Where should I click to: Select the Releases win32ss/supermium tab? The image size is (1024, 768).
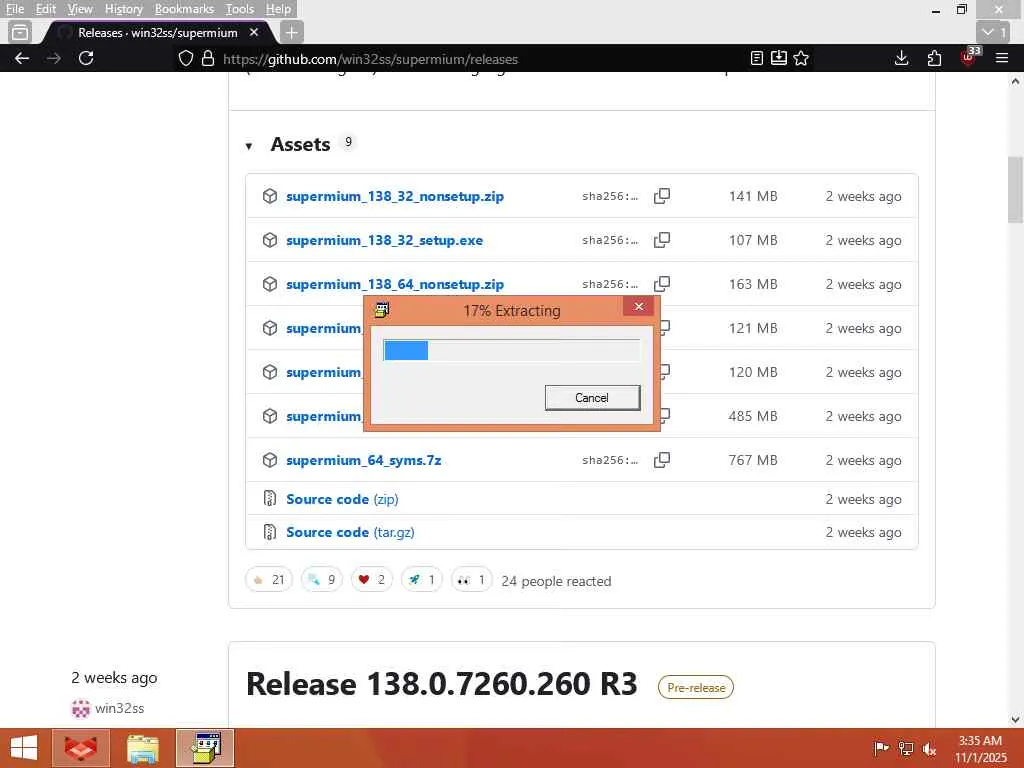[x=157, y=33]
